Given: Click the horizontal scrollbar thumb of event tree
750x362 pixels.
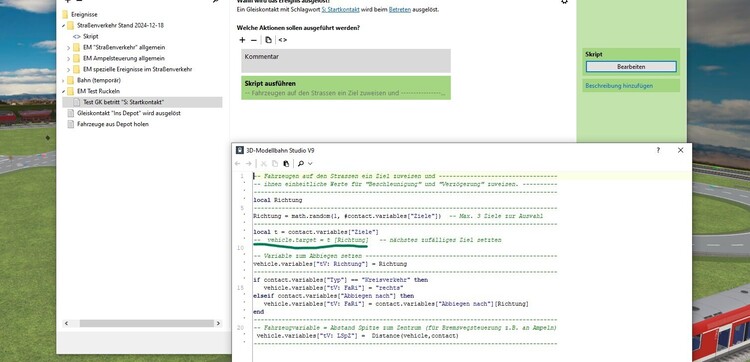Looking at the screenshot, I should [146, 324].
